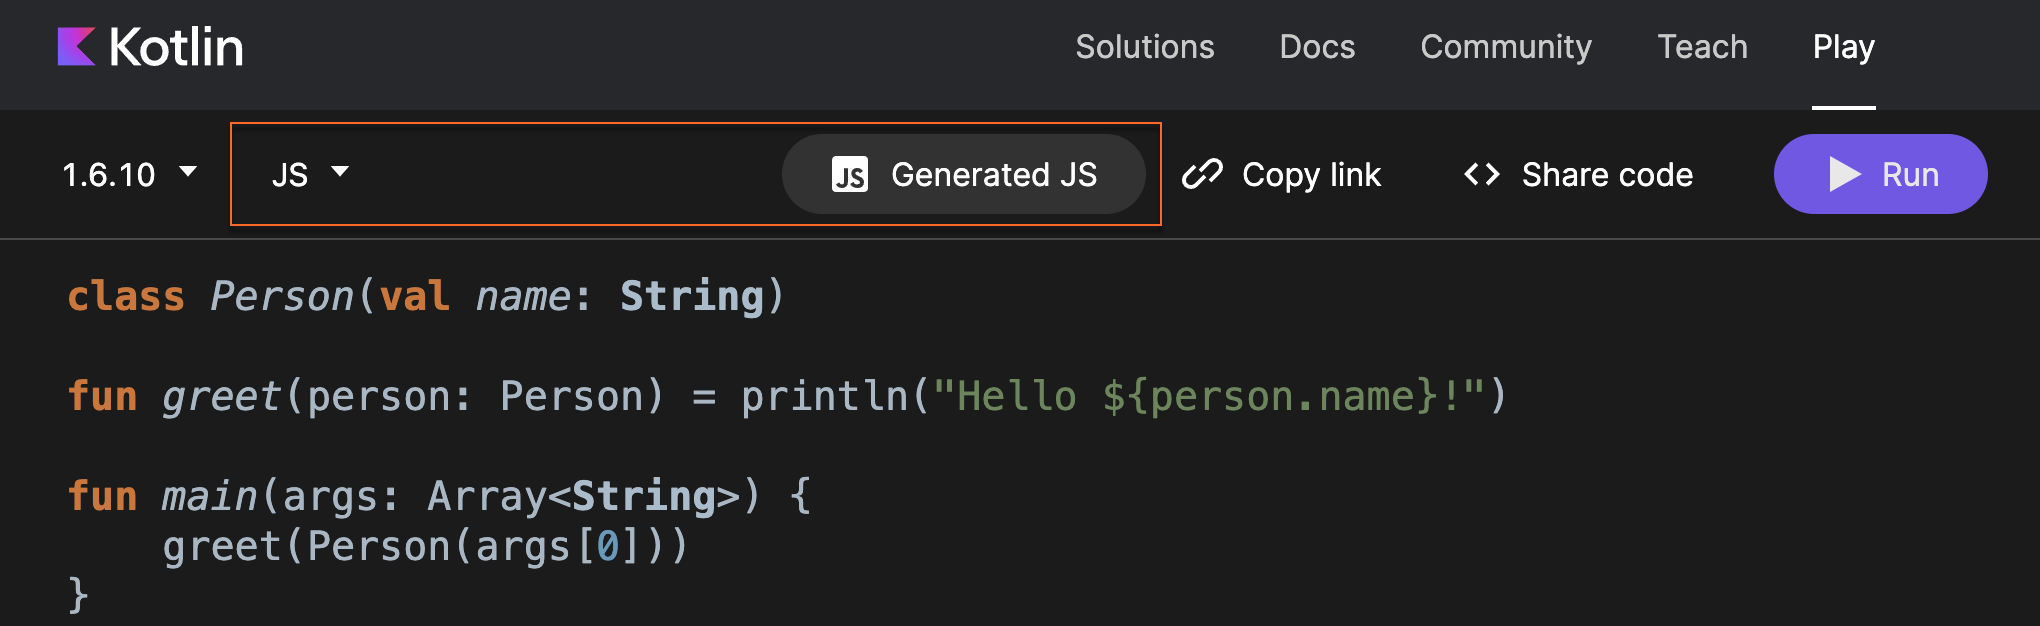Click the chain link icon beside Copy link

1202,174
